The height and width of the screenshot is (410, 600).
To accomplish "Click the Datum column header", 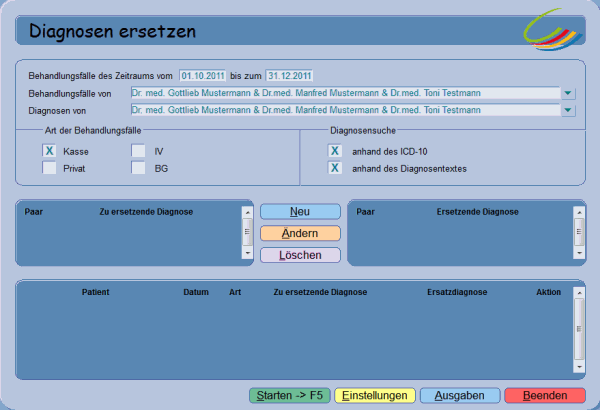I will [196, 292].
